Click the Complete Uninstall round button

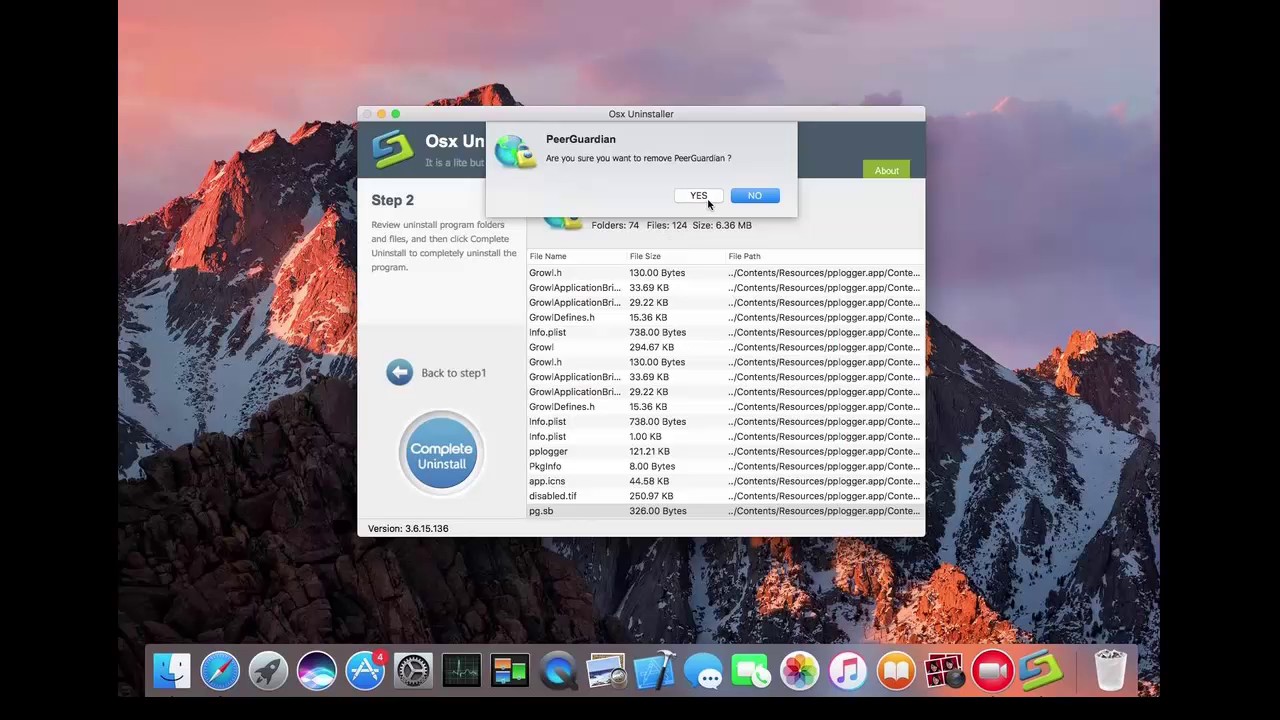[441, 452]
